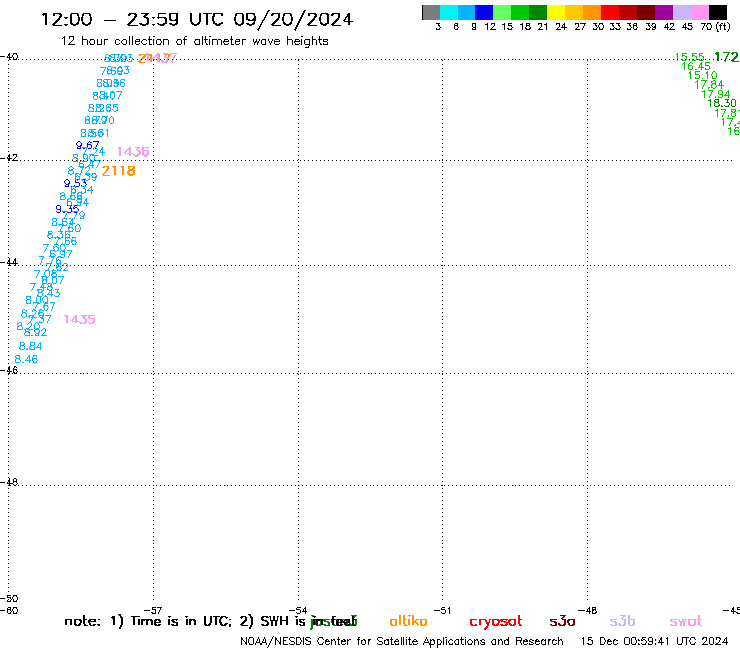Select the lavender legend swatch

[x=681, y=12]
